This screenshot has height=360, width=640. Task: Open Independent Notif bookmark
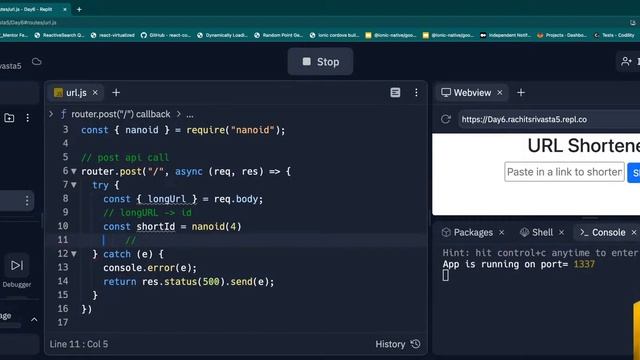click(x=505, y=35)
